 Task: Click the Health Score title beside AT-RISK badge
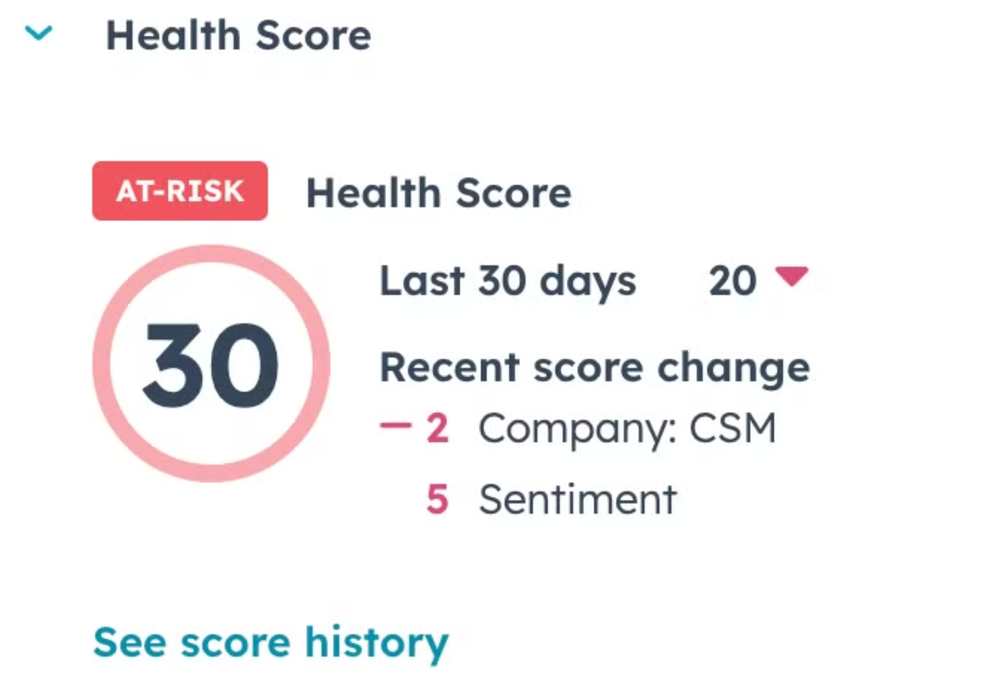(x=438, y=193)
